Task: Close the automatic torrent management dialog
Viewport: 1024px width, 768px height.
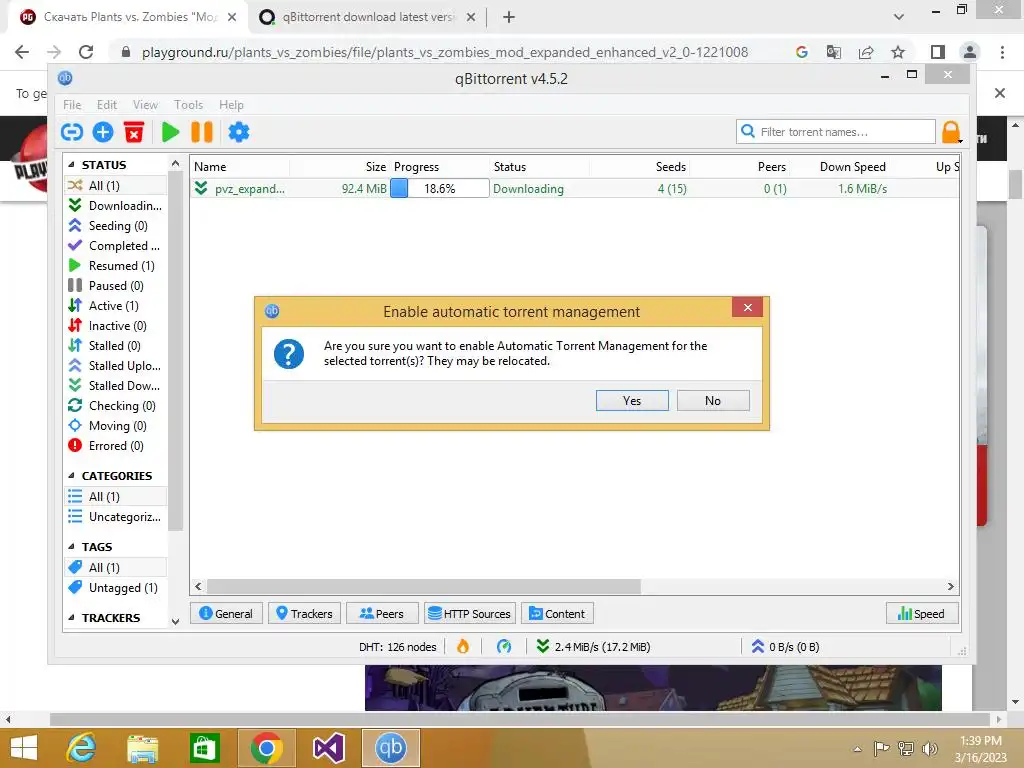Action: (748, 308)
